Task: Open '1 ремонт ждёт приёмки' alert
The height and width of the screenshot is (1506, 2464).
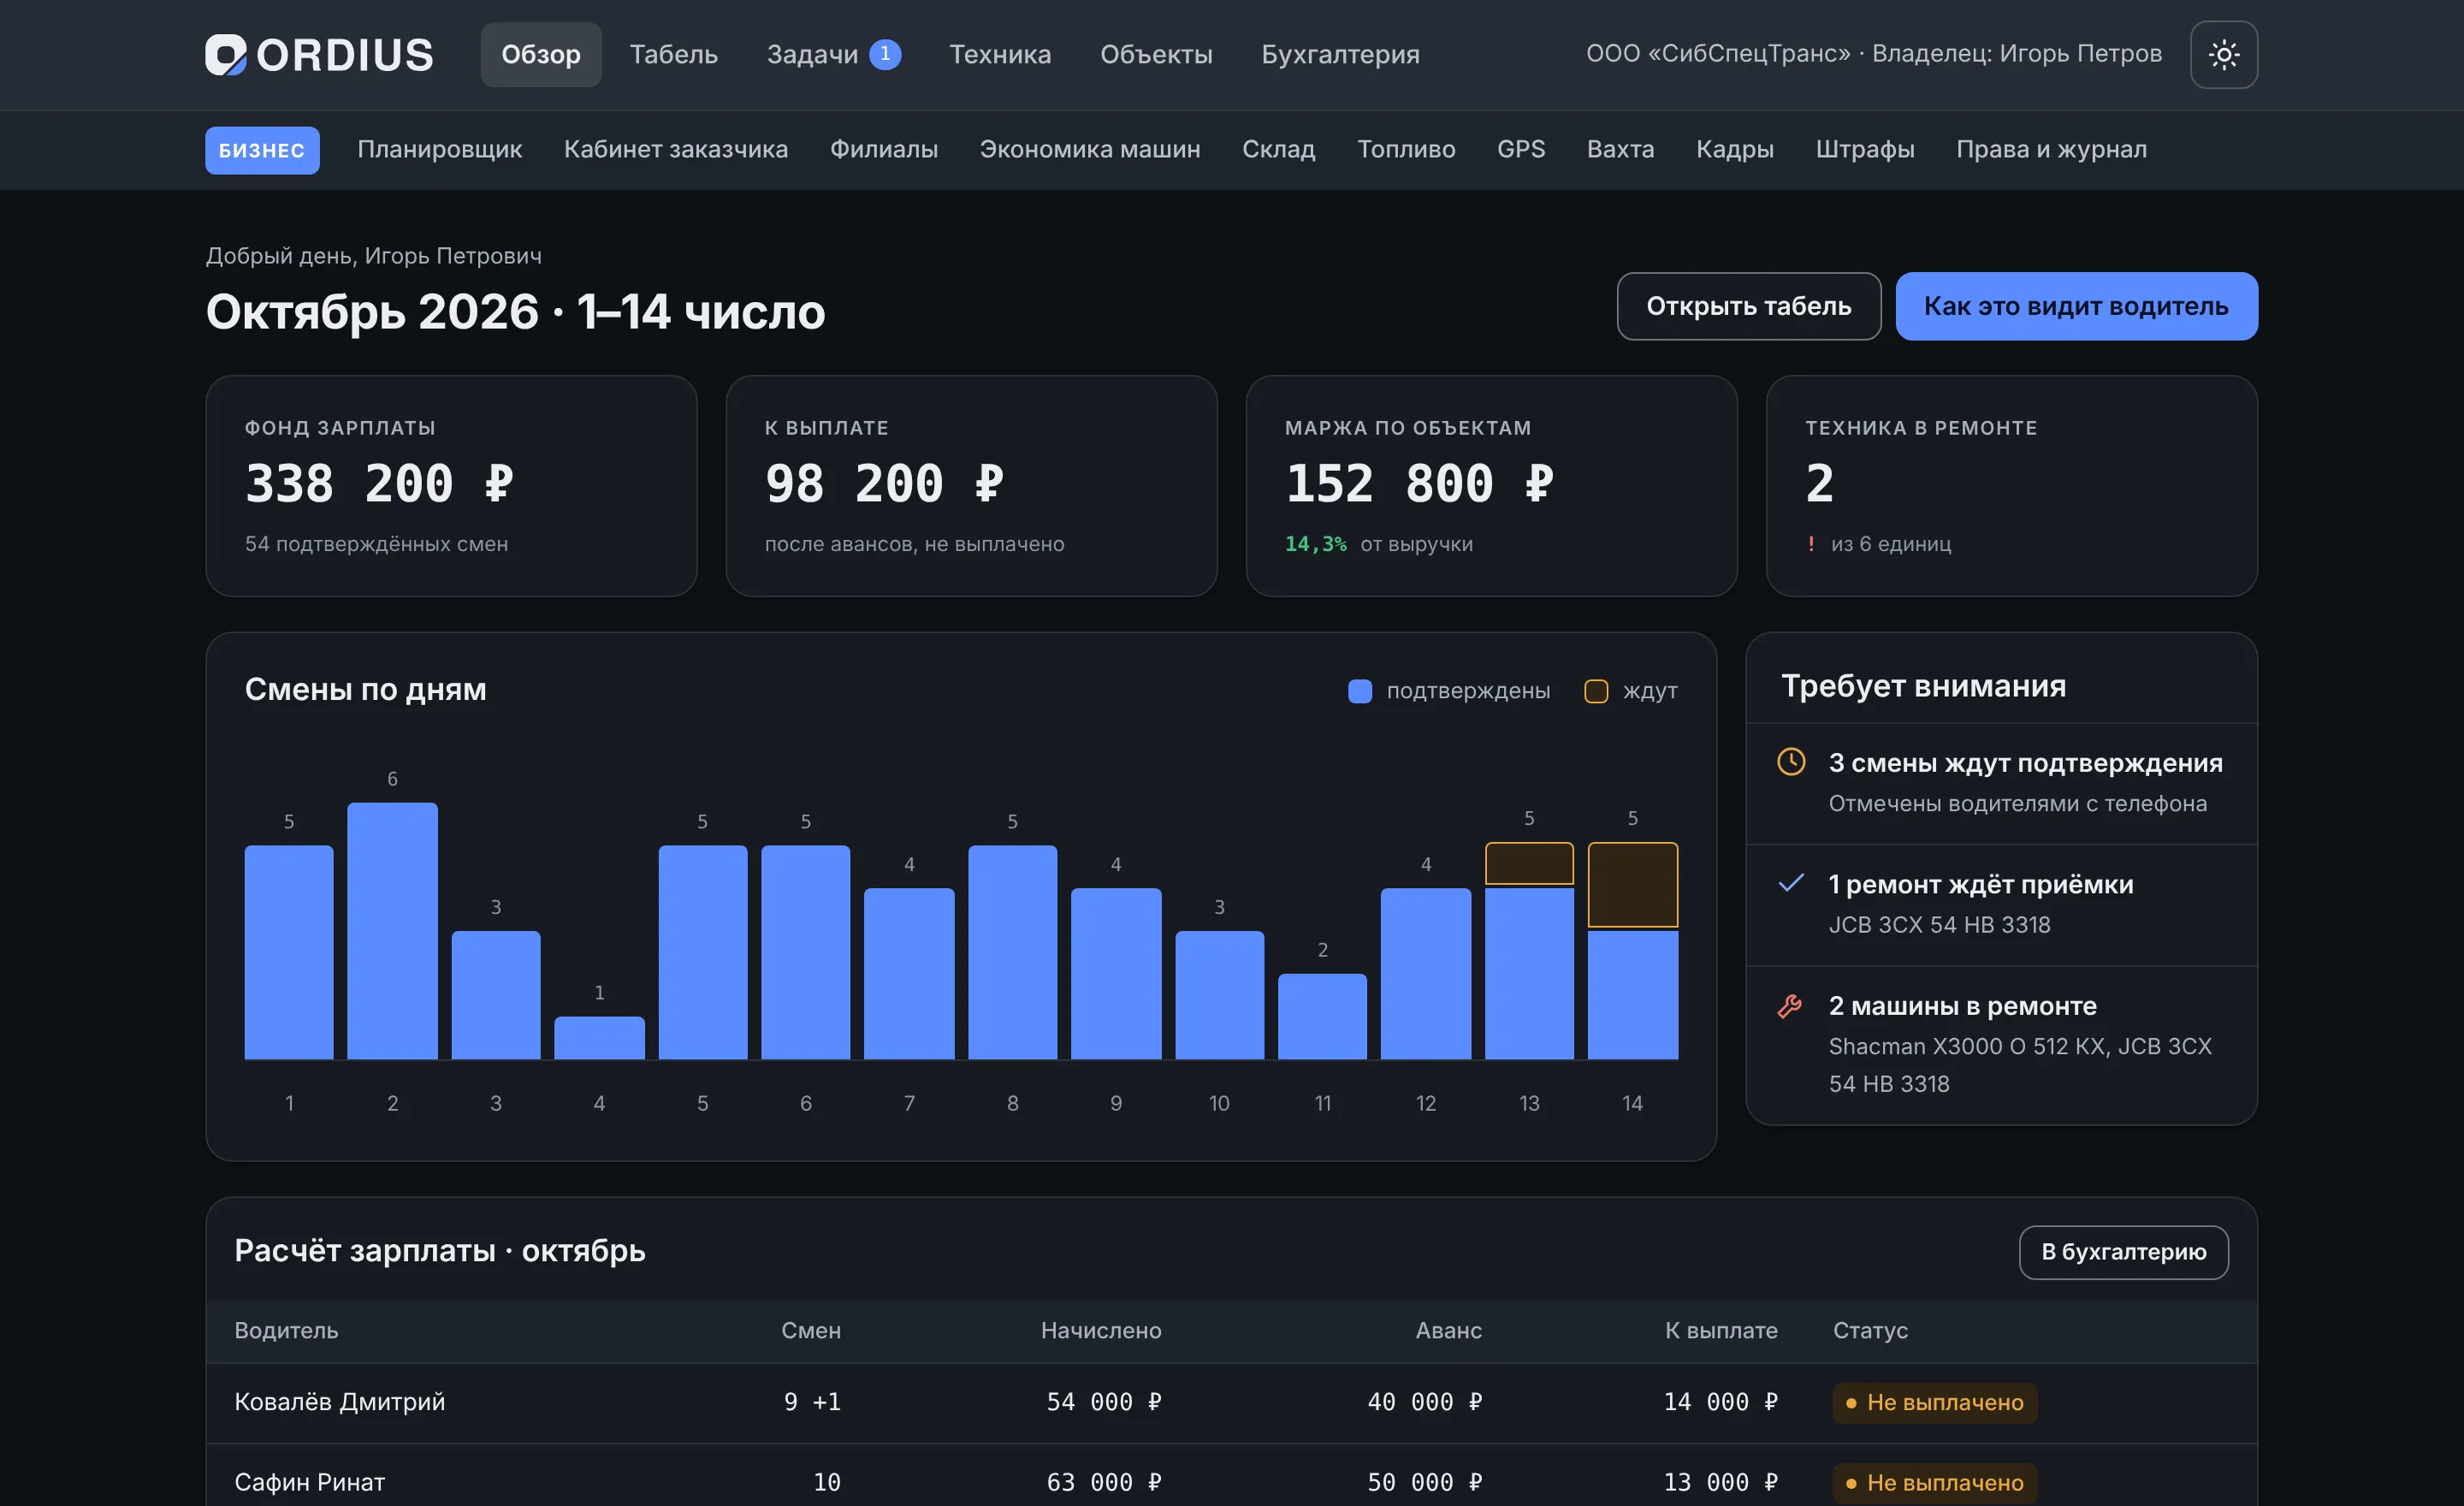Action: point(2001,905)
